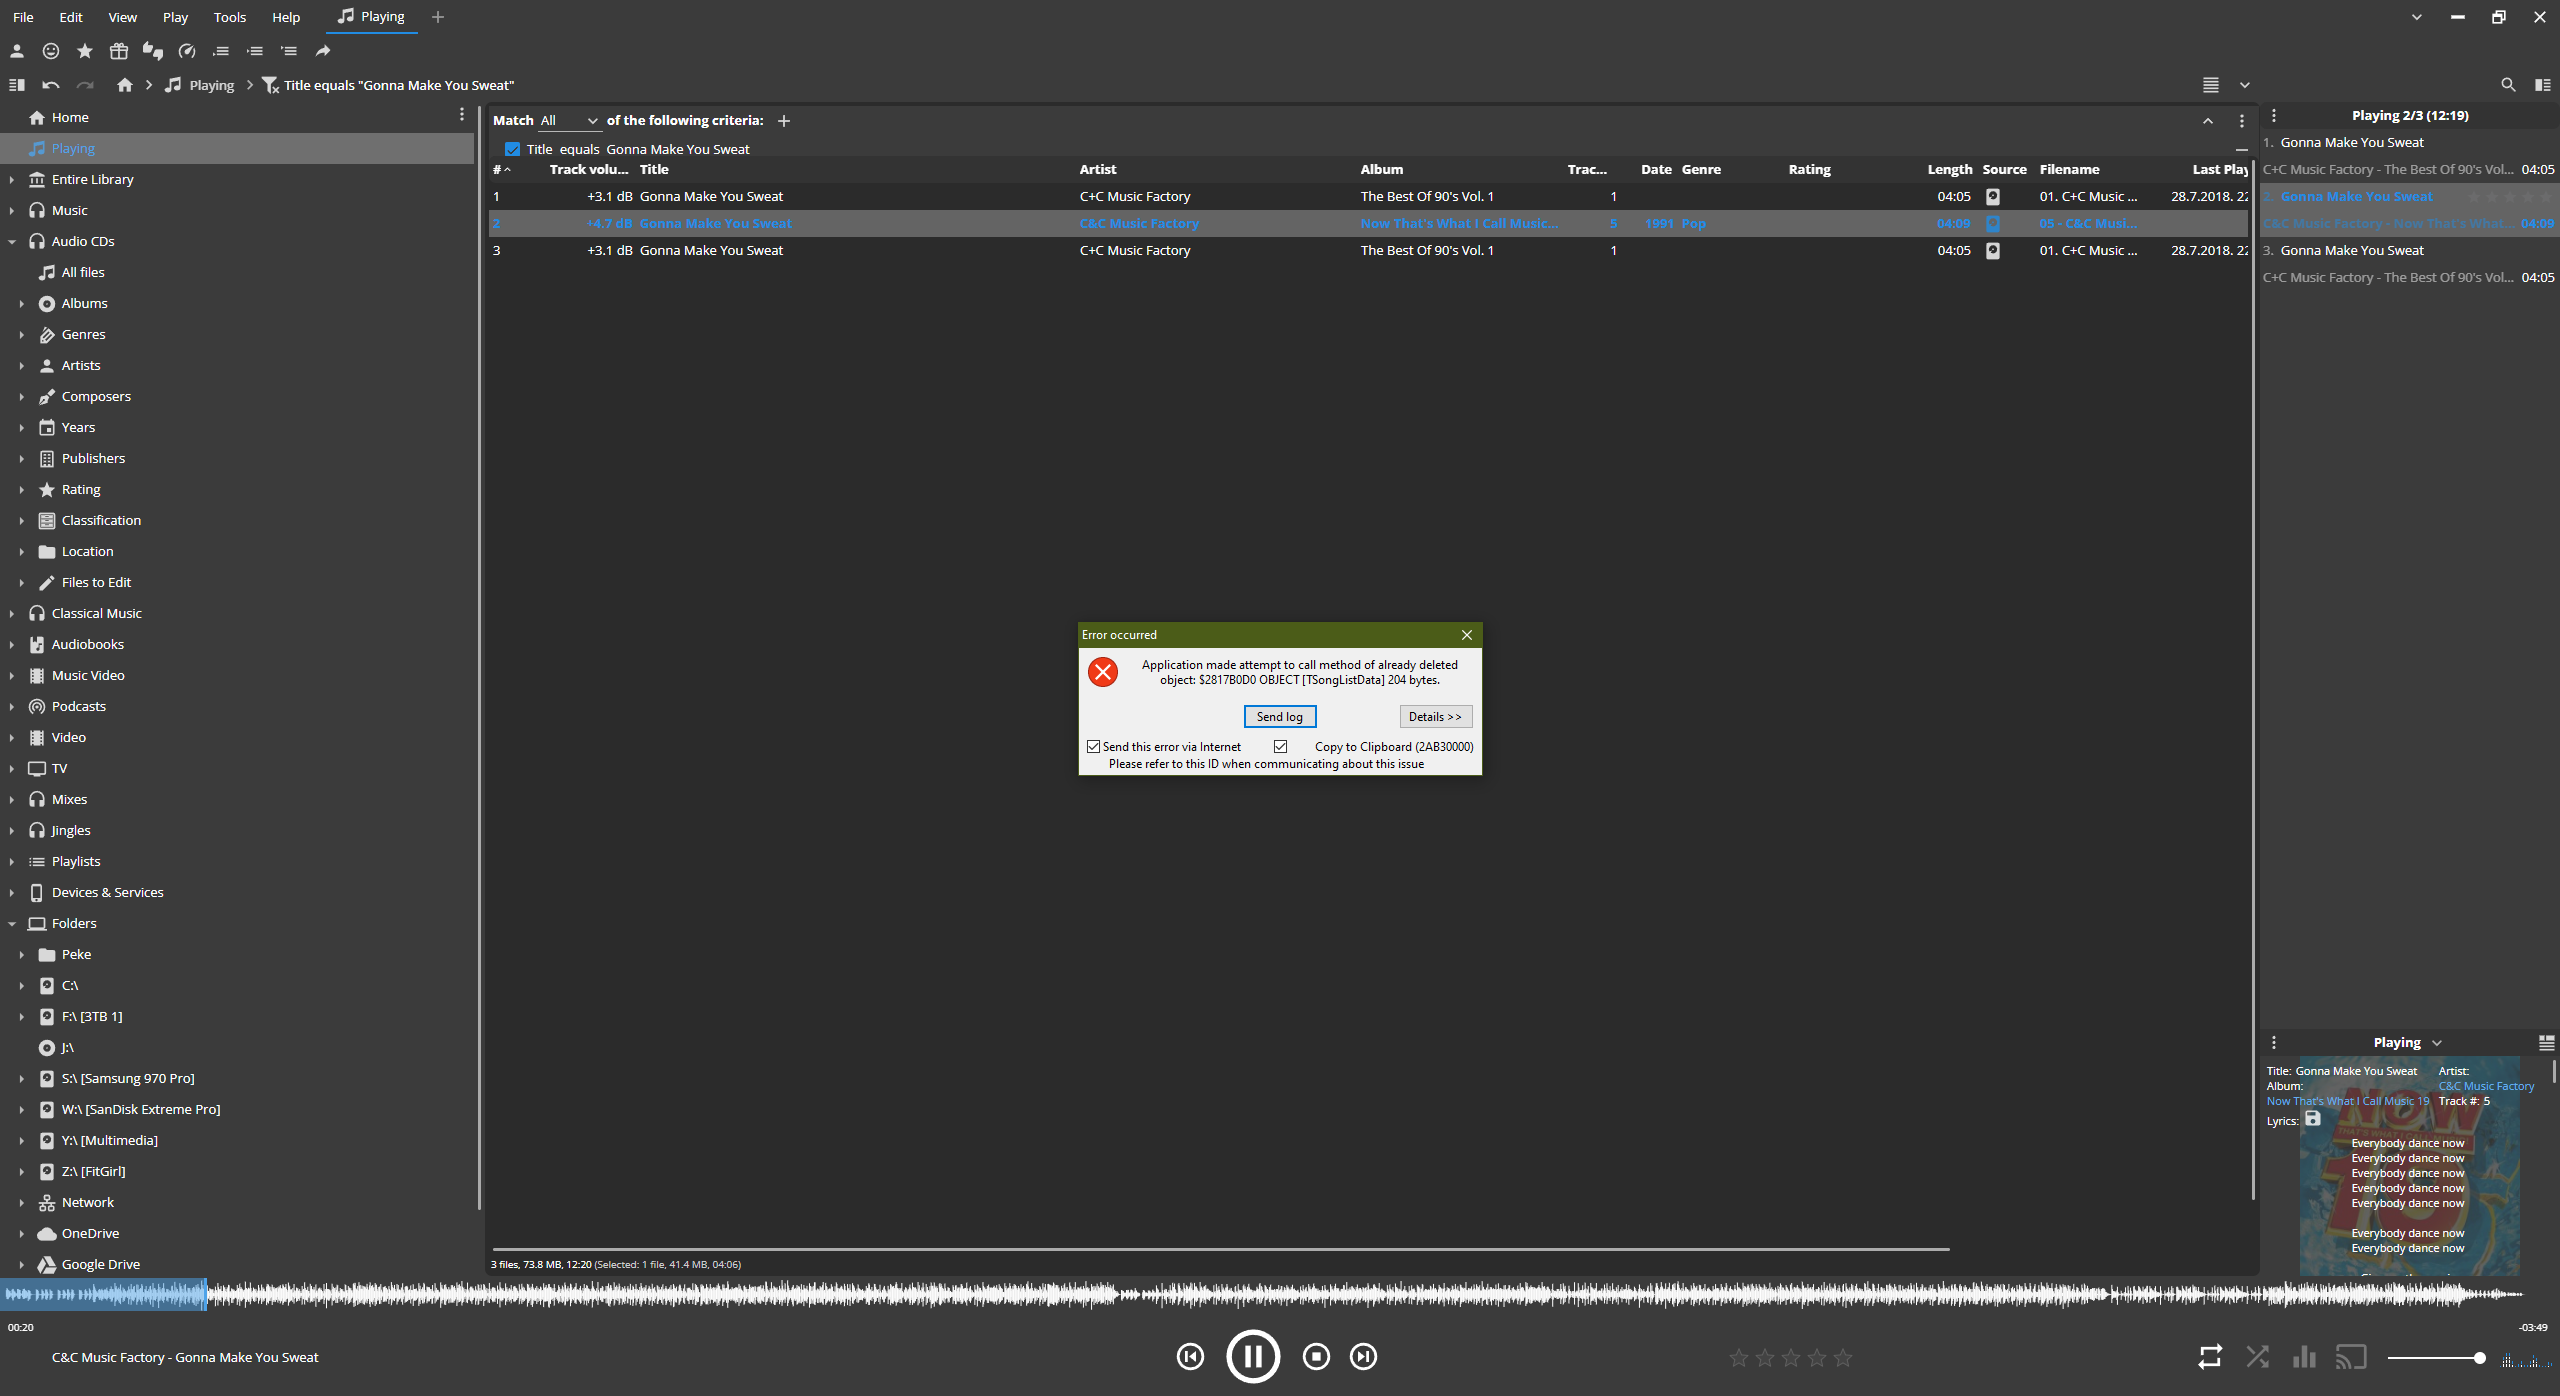Collapse the Audio CDs tree node
Viewport: 2560px width, 1396px height.
pyautogui.click(x=12, y=242)
